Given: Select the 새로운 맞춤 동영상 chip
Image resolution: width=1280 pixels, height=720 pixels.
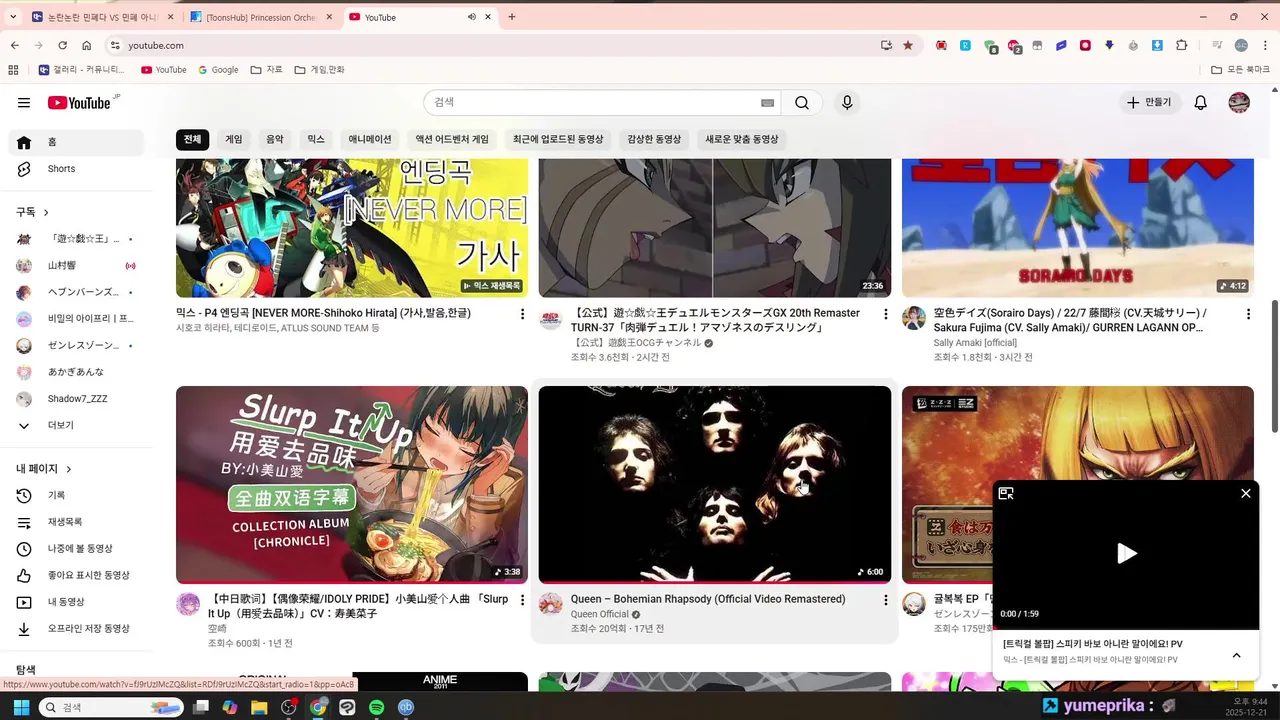Looking at the screenshot, I should click(741, 139).
